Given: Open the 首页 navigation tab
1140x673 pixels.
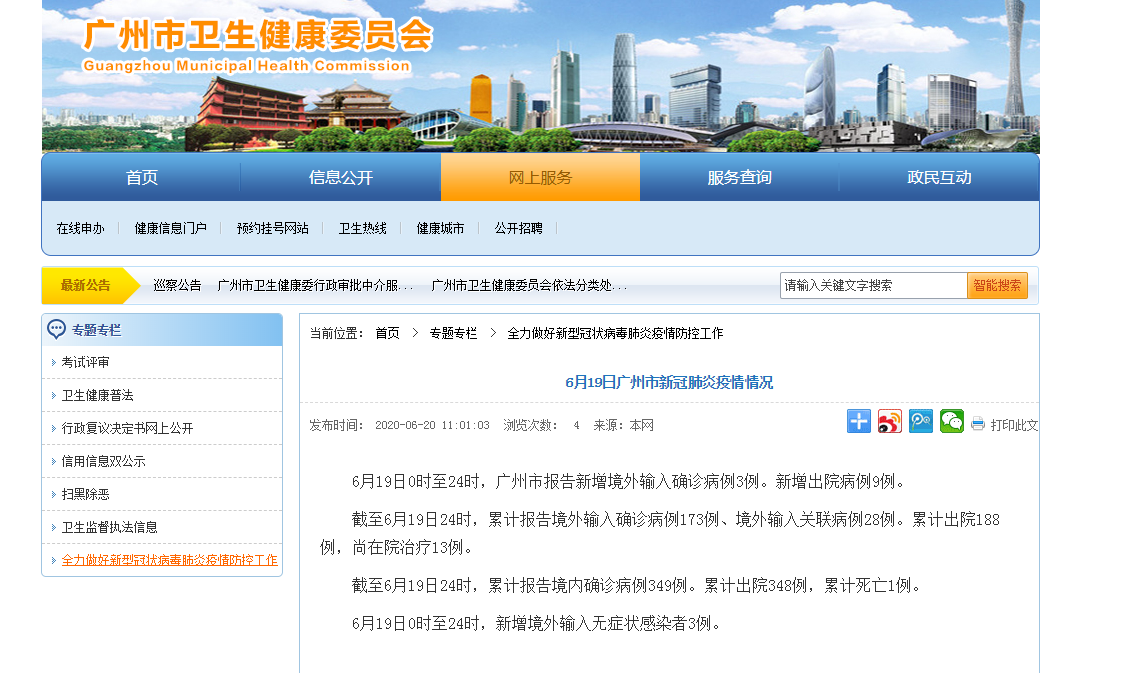Looking at the screenshot, I should point(141,177).
